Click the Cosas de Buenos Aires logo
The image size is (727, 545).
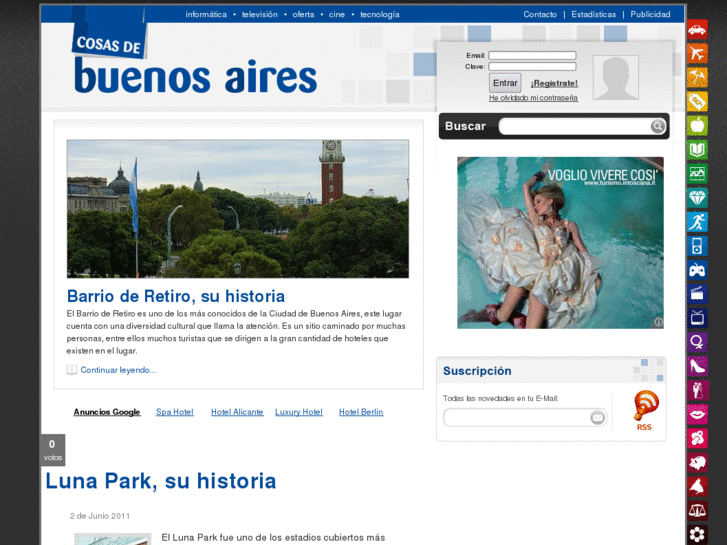(195, 53)
